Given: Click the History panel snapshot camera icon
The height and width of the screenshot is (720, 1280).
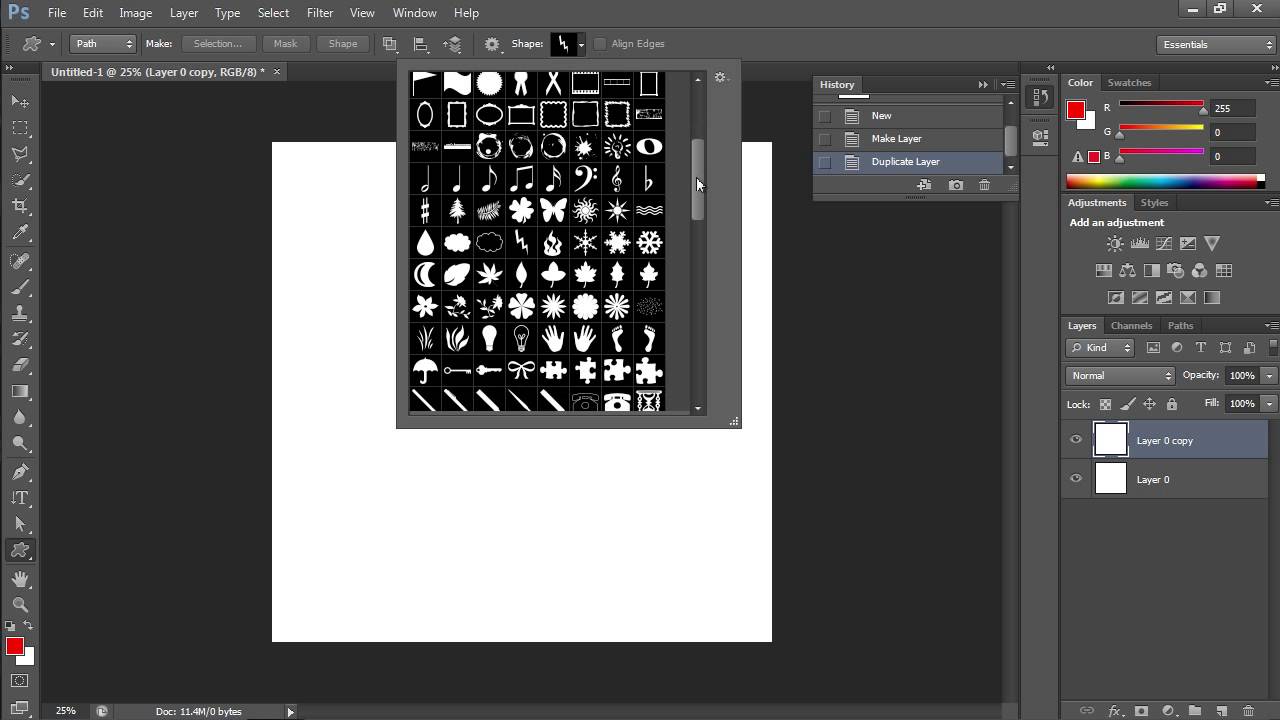Looking at the screenshot, I should pos(955,185).
